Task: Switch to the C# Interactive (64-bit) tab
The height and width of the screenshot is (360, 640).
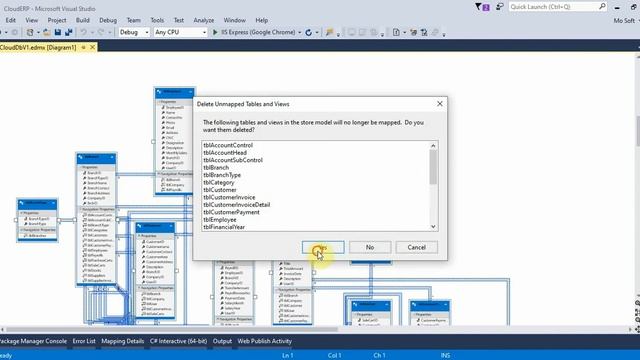Action: [178, 341]
